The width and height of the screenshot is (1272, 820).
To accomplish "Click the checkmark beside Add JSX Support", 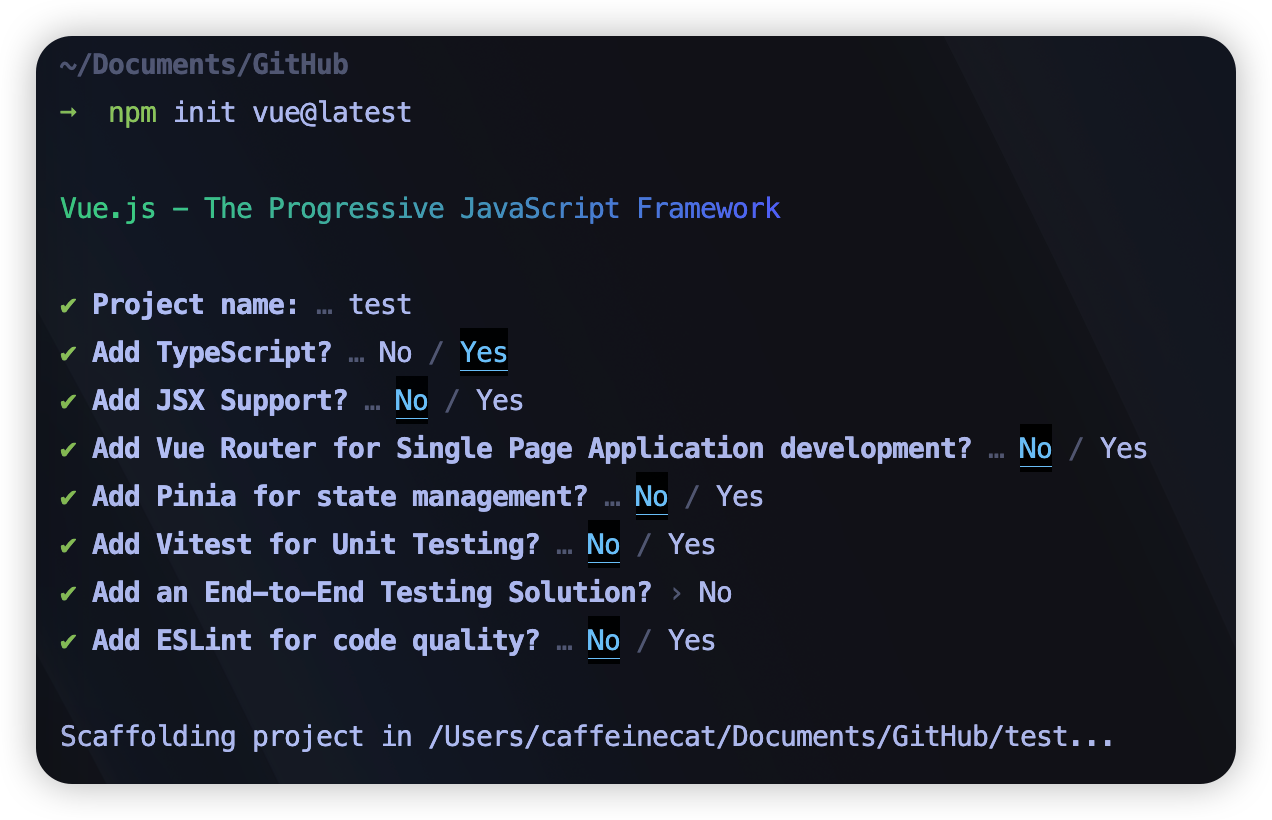I will tap(68, 401).
